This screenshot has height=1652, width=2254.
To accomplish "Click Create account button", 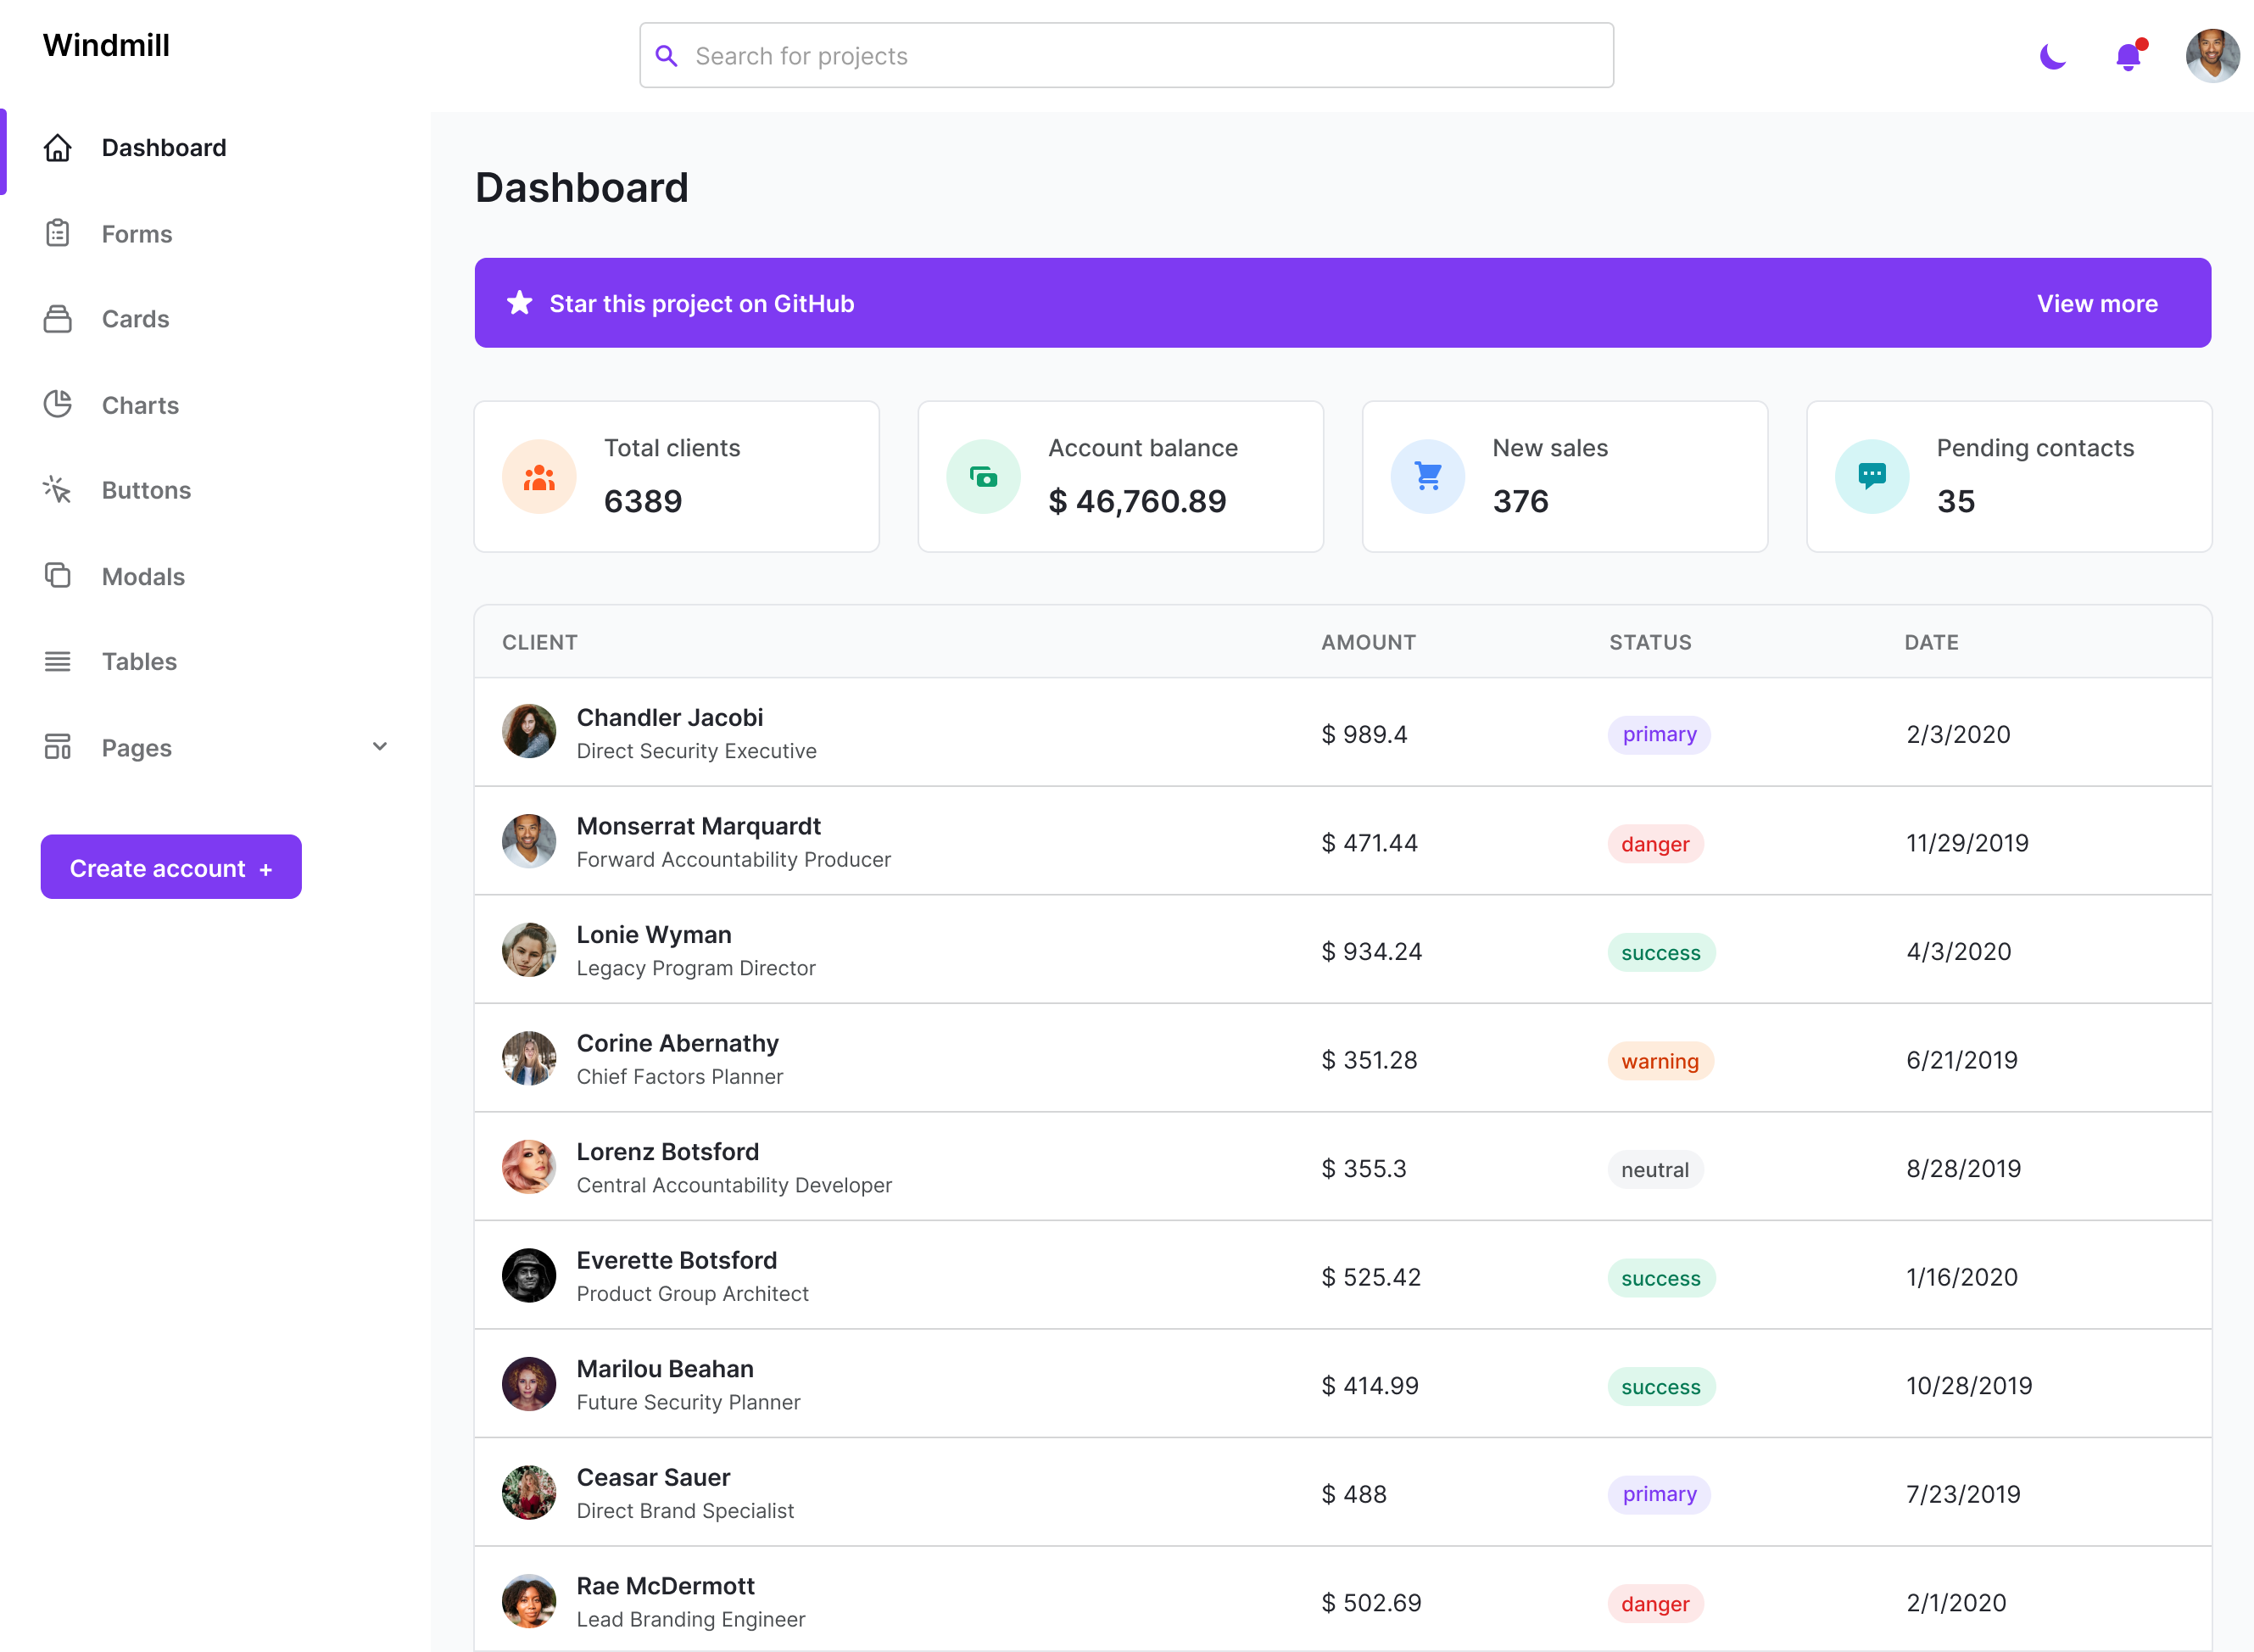I will point(170,866).
